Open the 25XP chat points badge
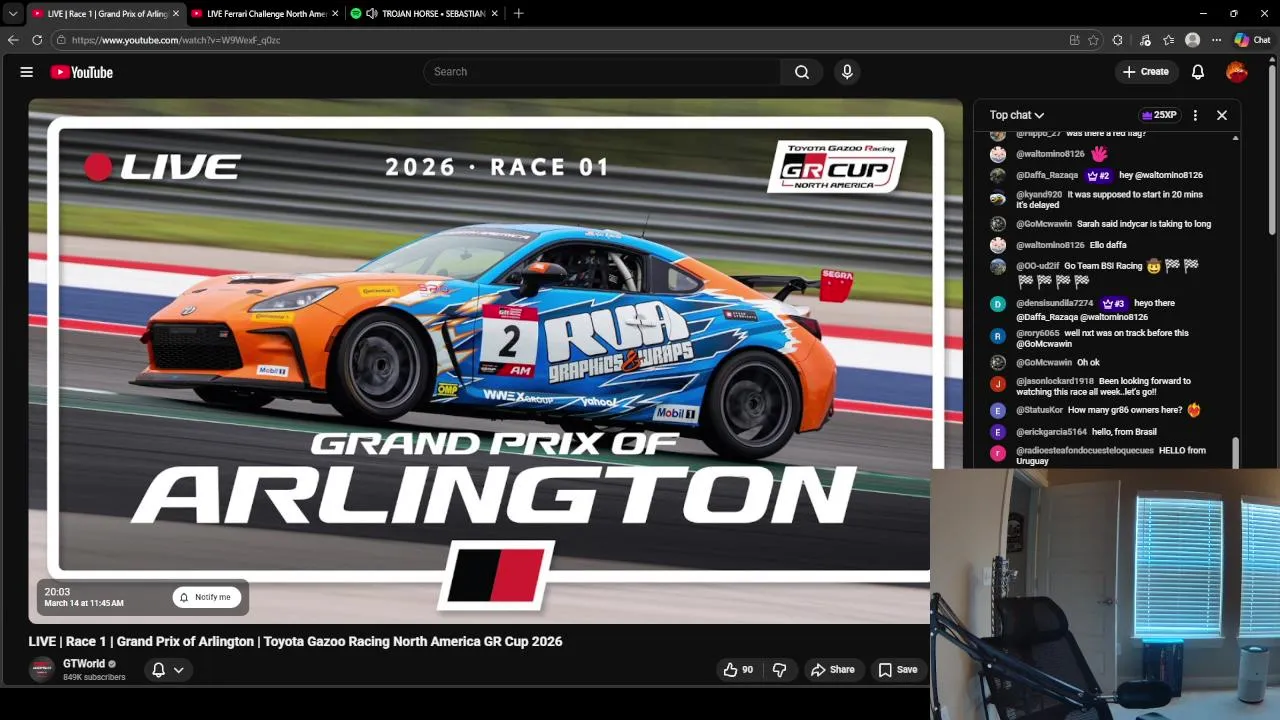The height and width of the screenshot is (720, 1280). click(1158, 115)
